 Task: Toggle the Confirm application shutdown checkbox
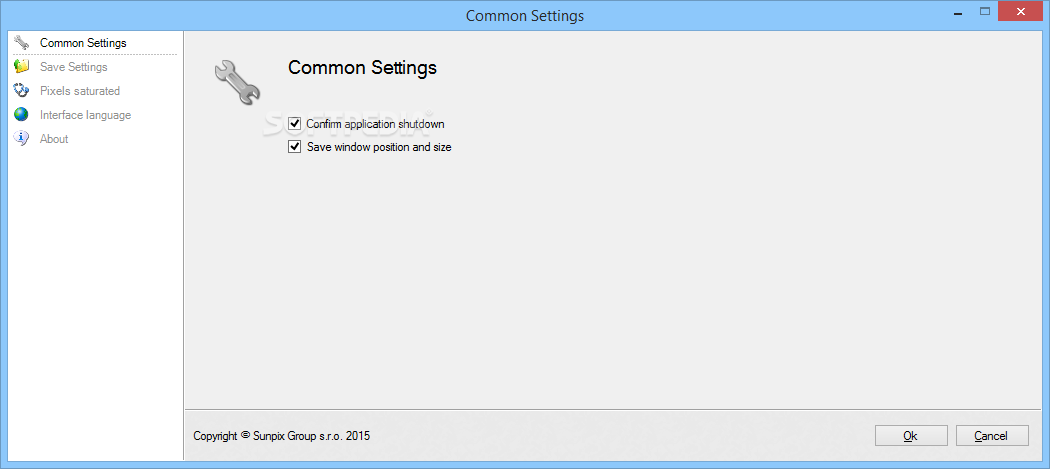[x=294, y=124]
